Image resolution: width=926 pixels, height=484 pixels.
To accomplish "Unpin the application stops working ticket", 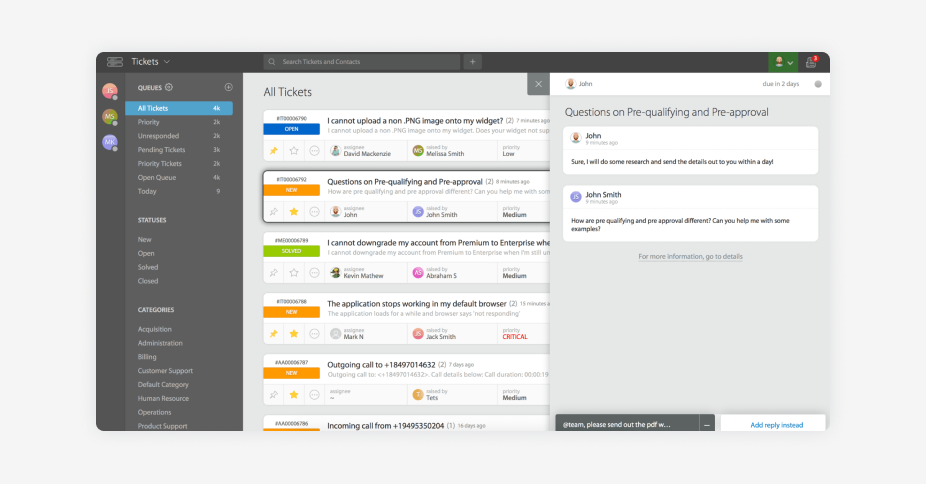I will click(x=273, y=334).
